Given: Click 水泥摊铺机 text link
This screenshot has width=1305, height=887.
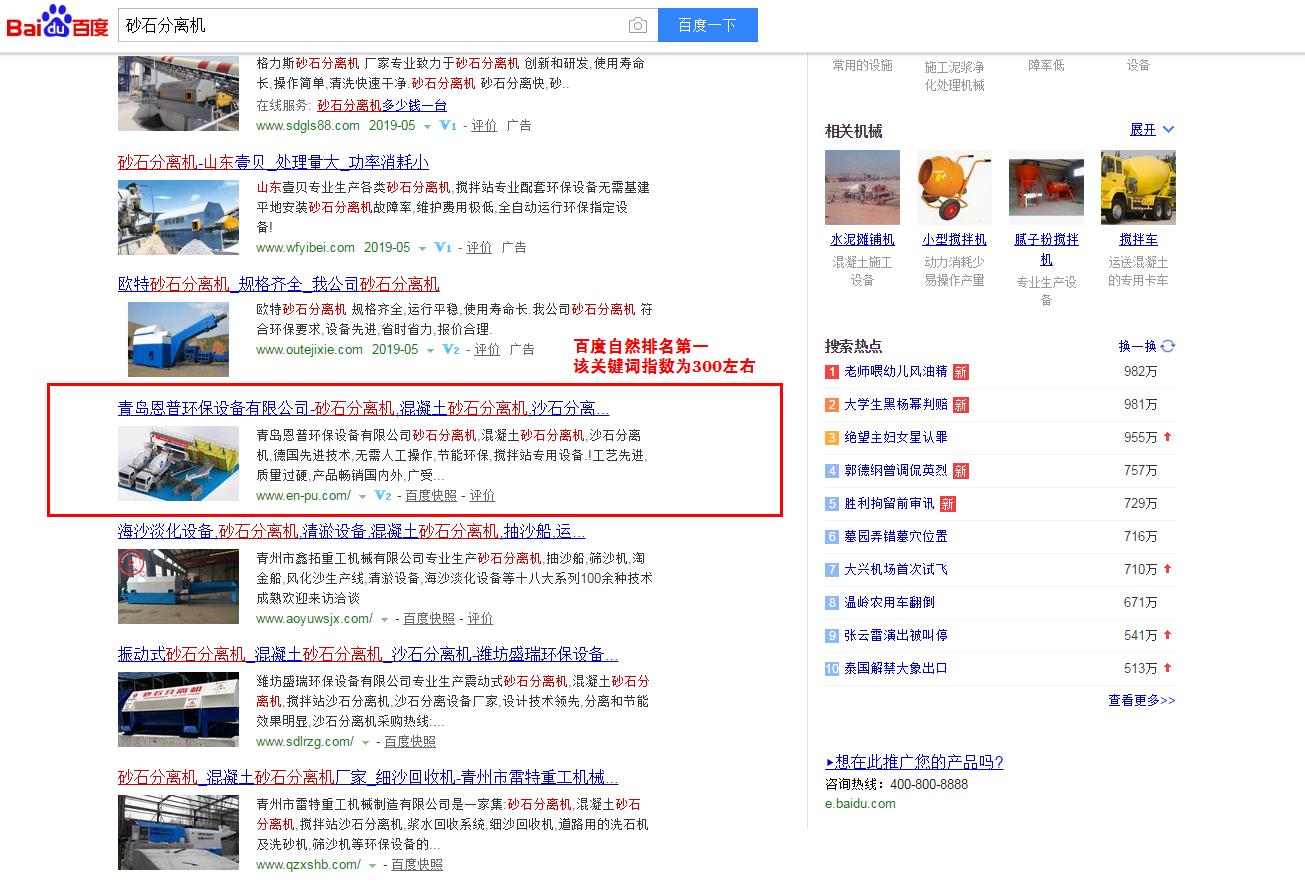Looking at the screenshot, I should [x=862, y=240].
